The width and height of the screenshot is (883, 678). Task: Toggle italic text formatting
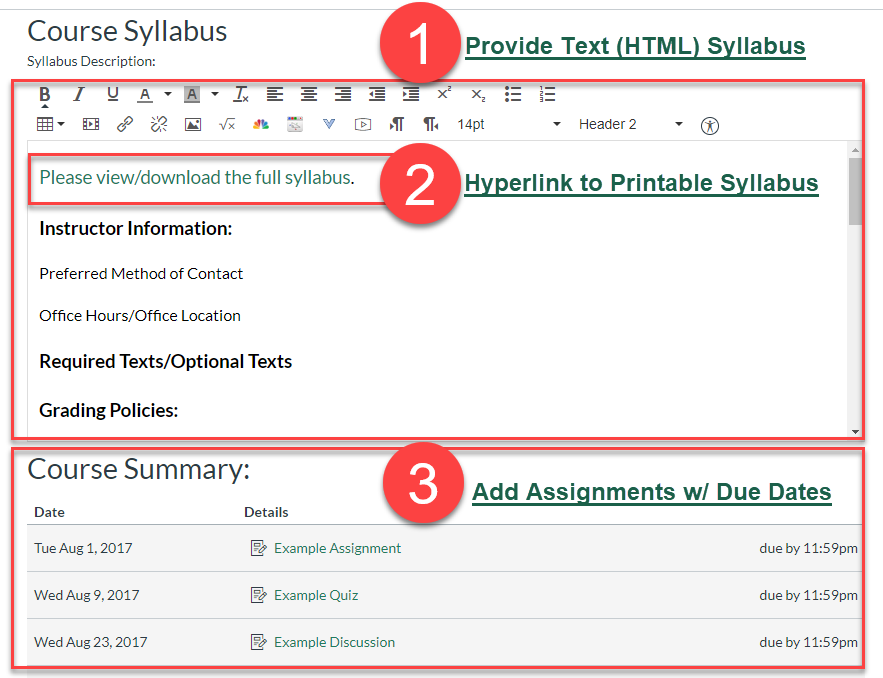click(79, 94)
